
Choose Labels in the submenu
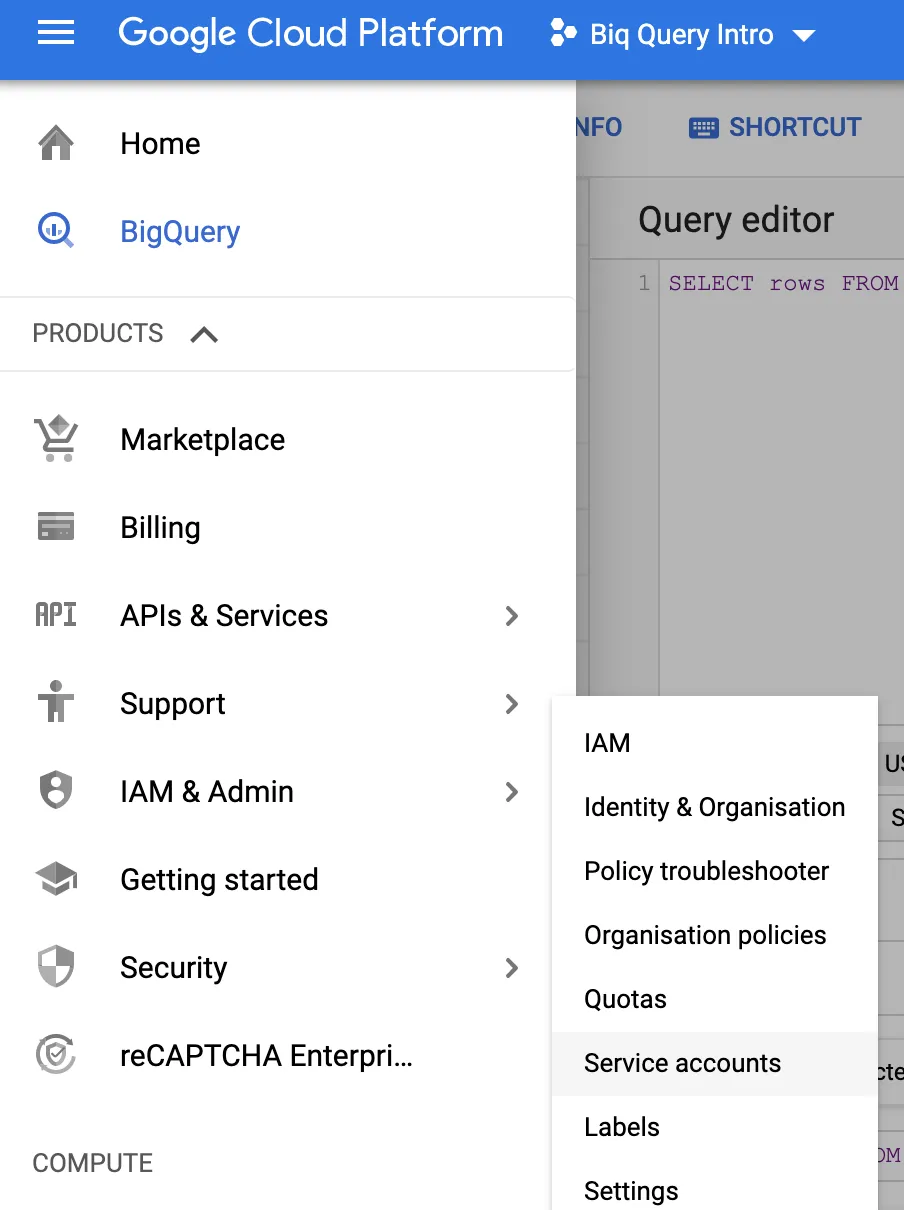(714, 1127)
